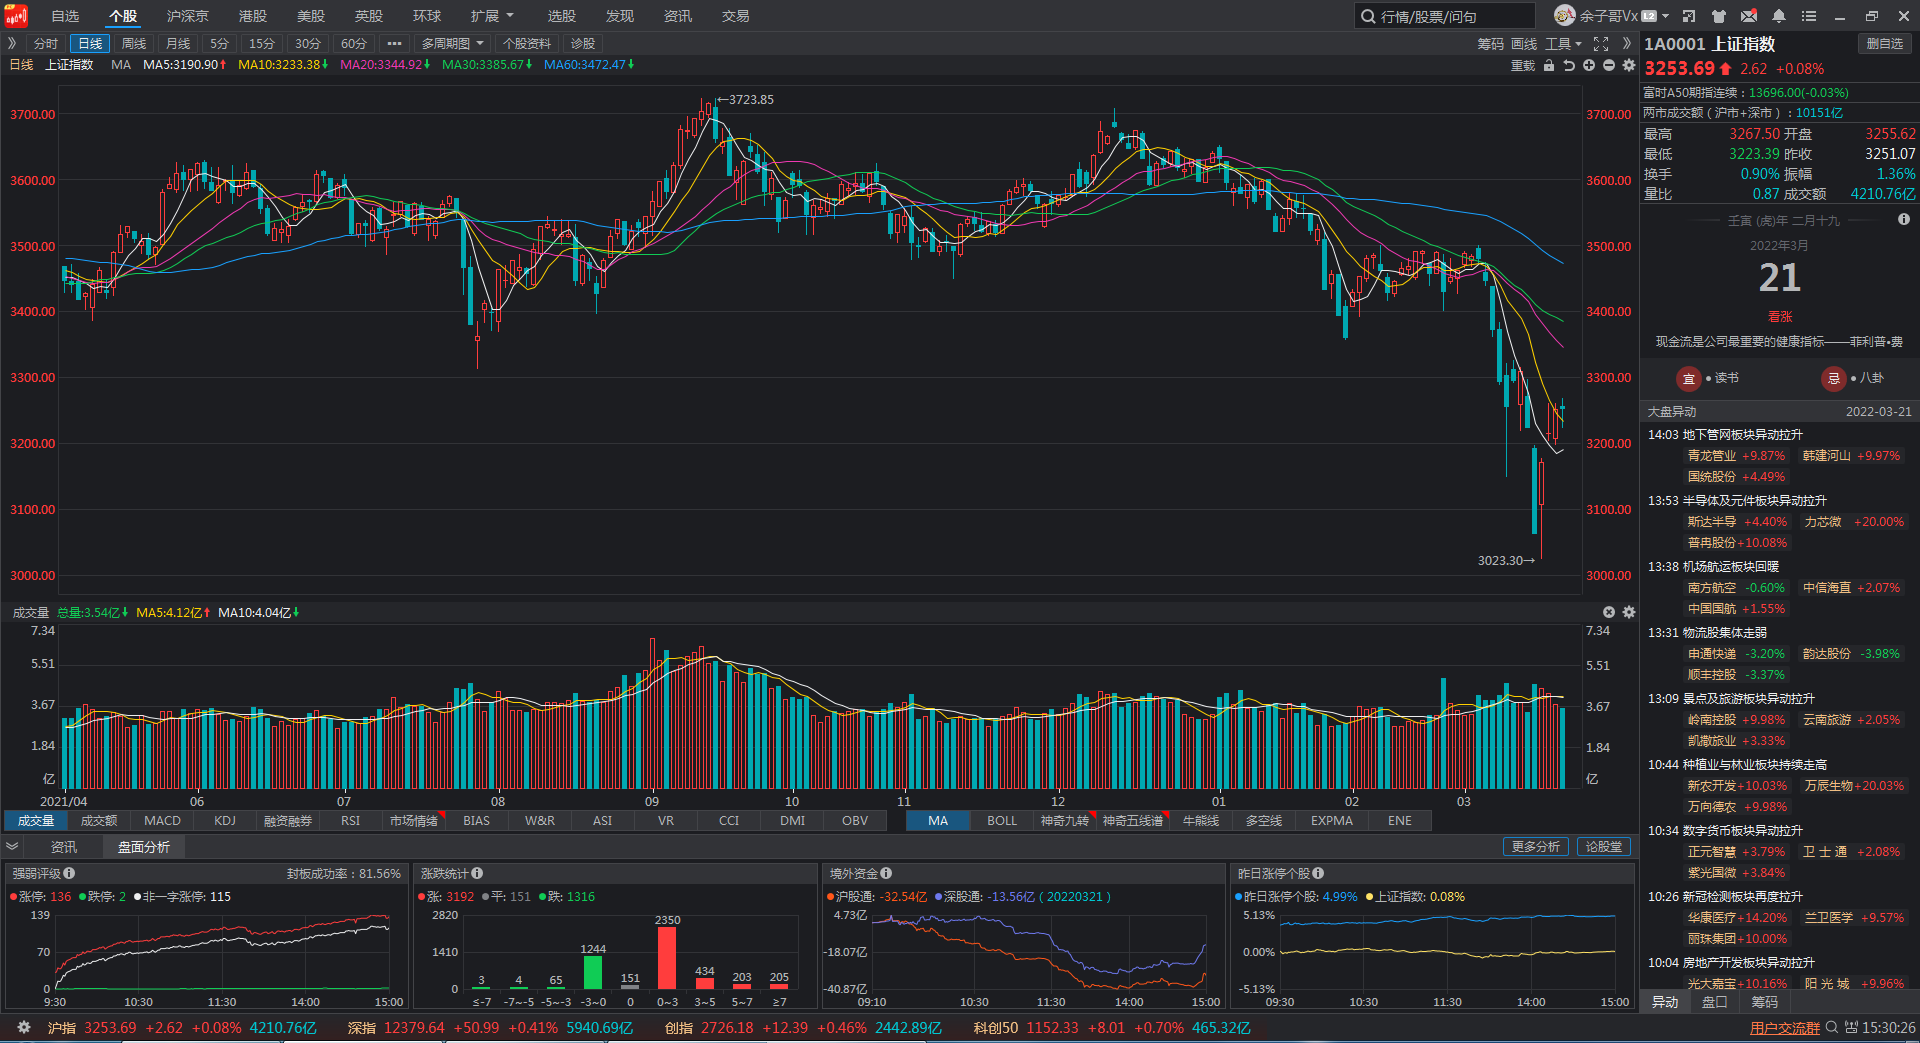1920x1043 pixels.
Task: Open the 工具 dropdown menu
Action: click(1563, 44)
